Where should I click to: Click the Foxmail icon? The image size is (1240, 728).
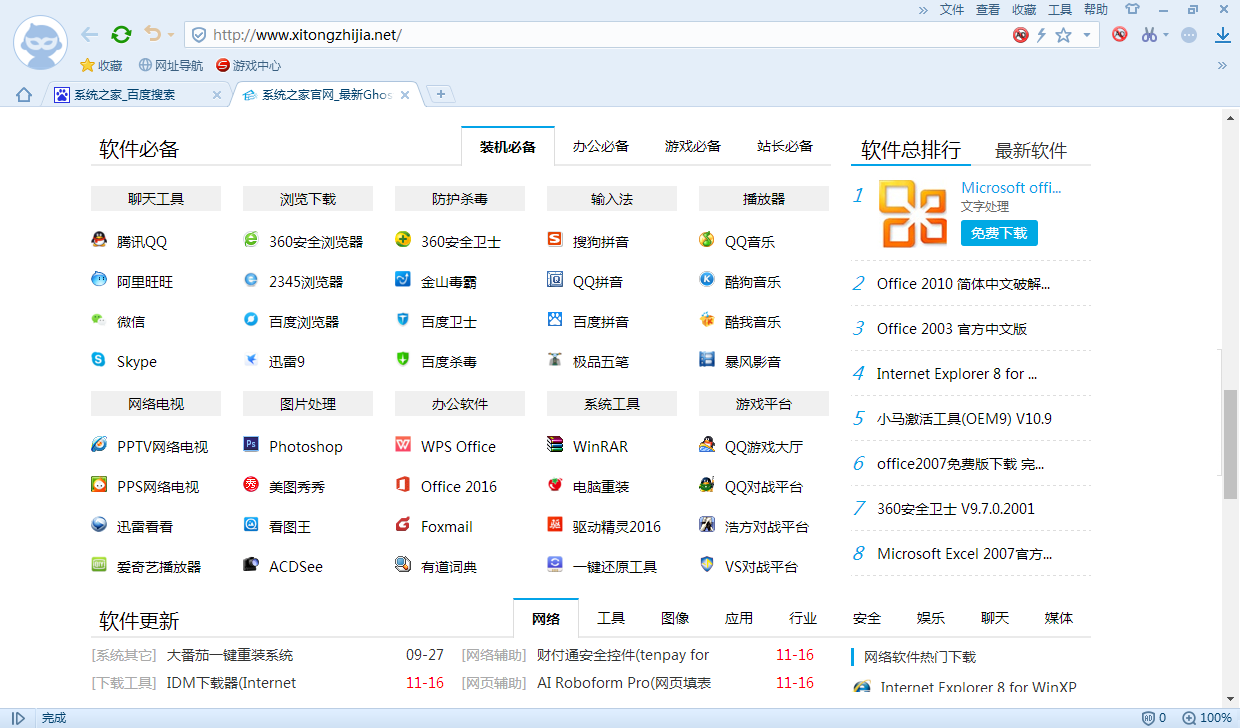tap(403, 525)
